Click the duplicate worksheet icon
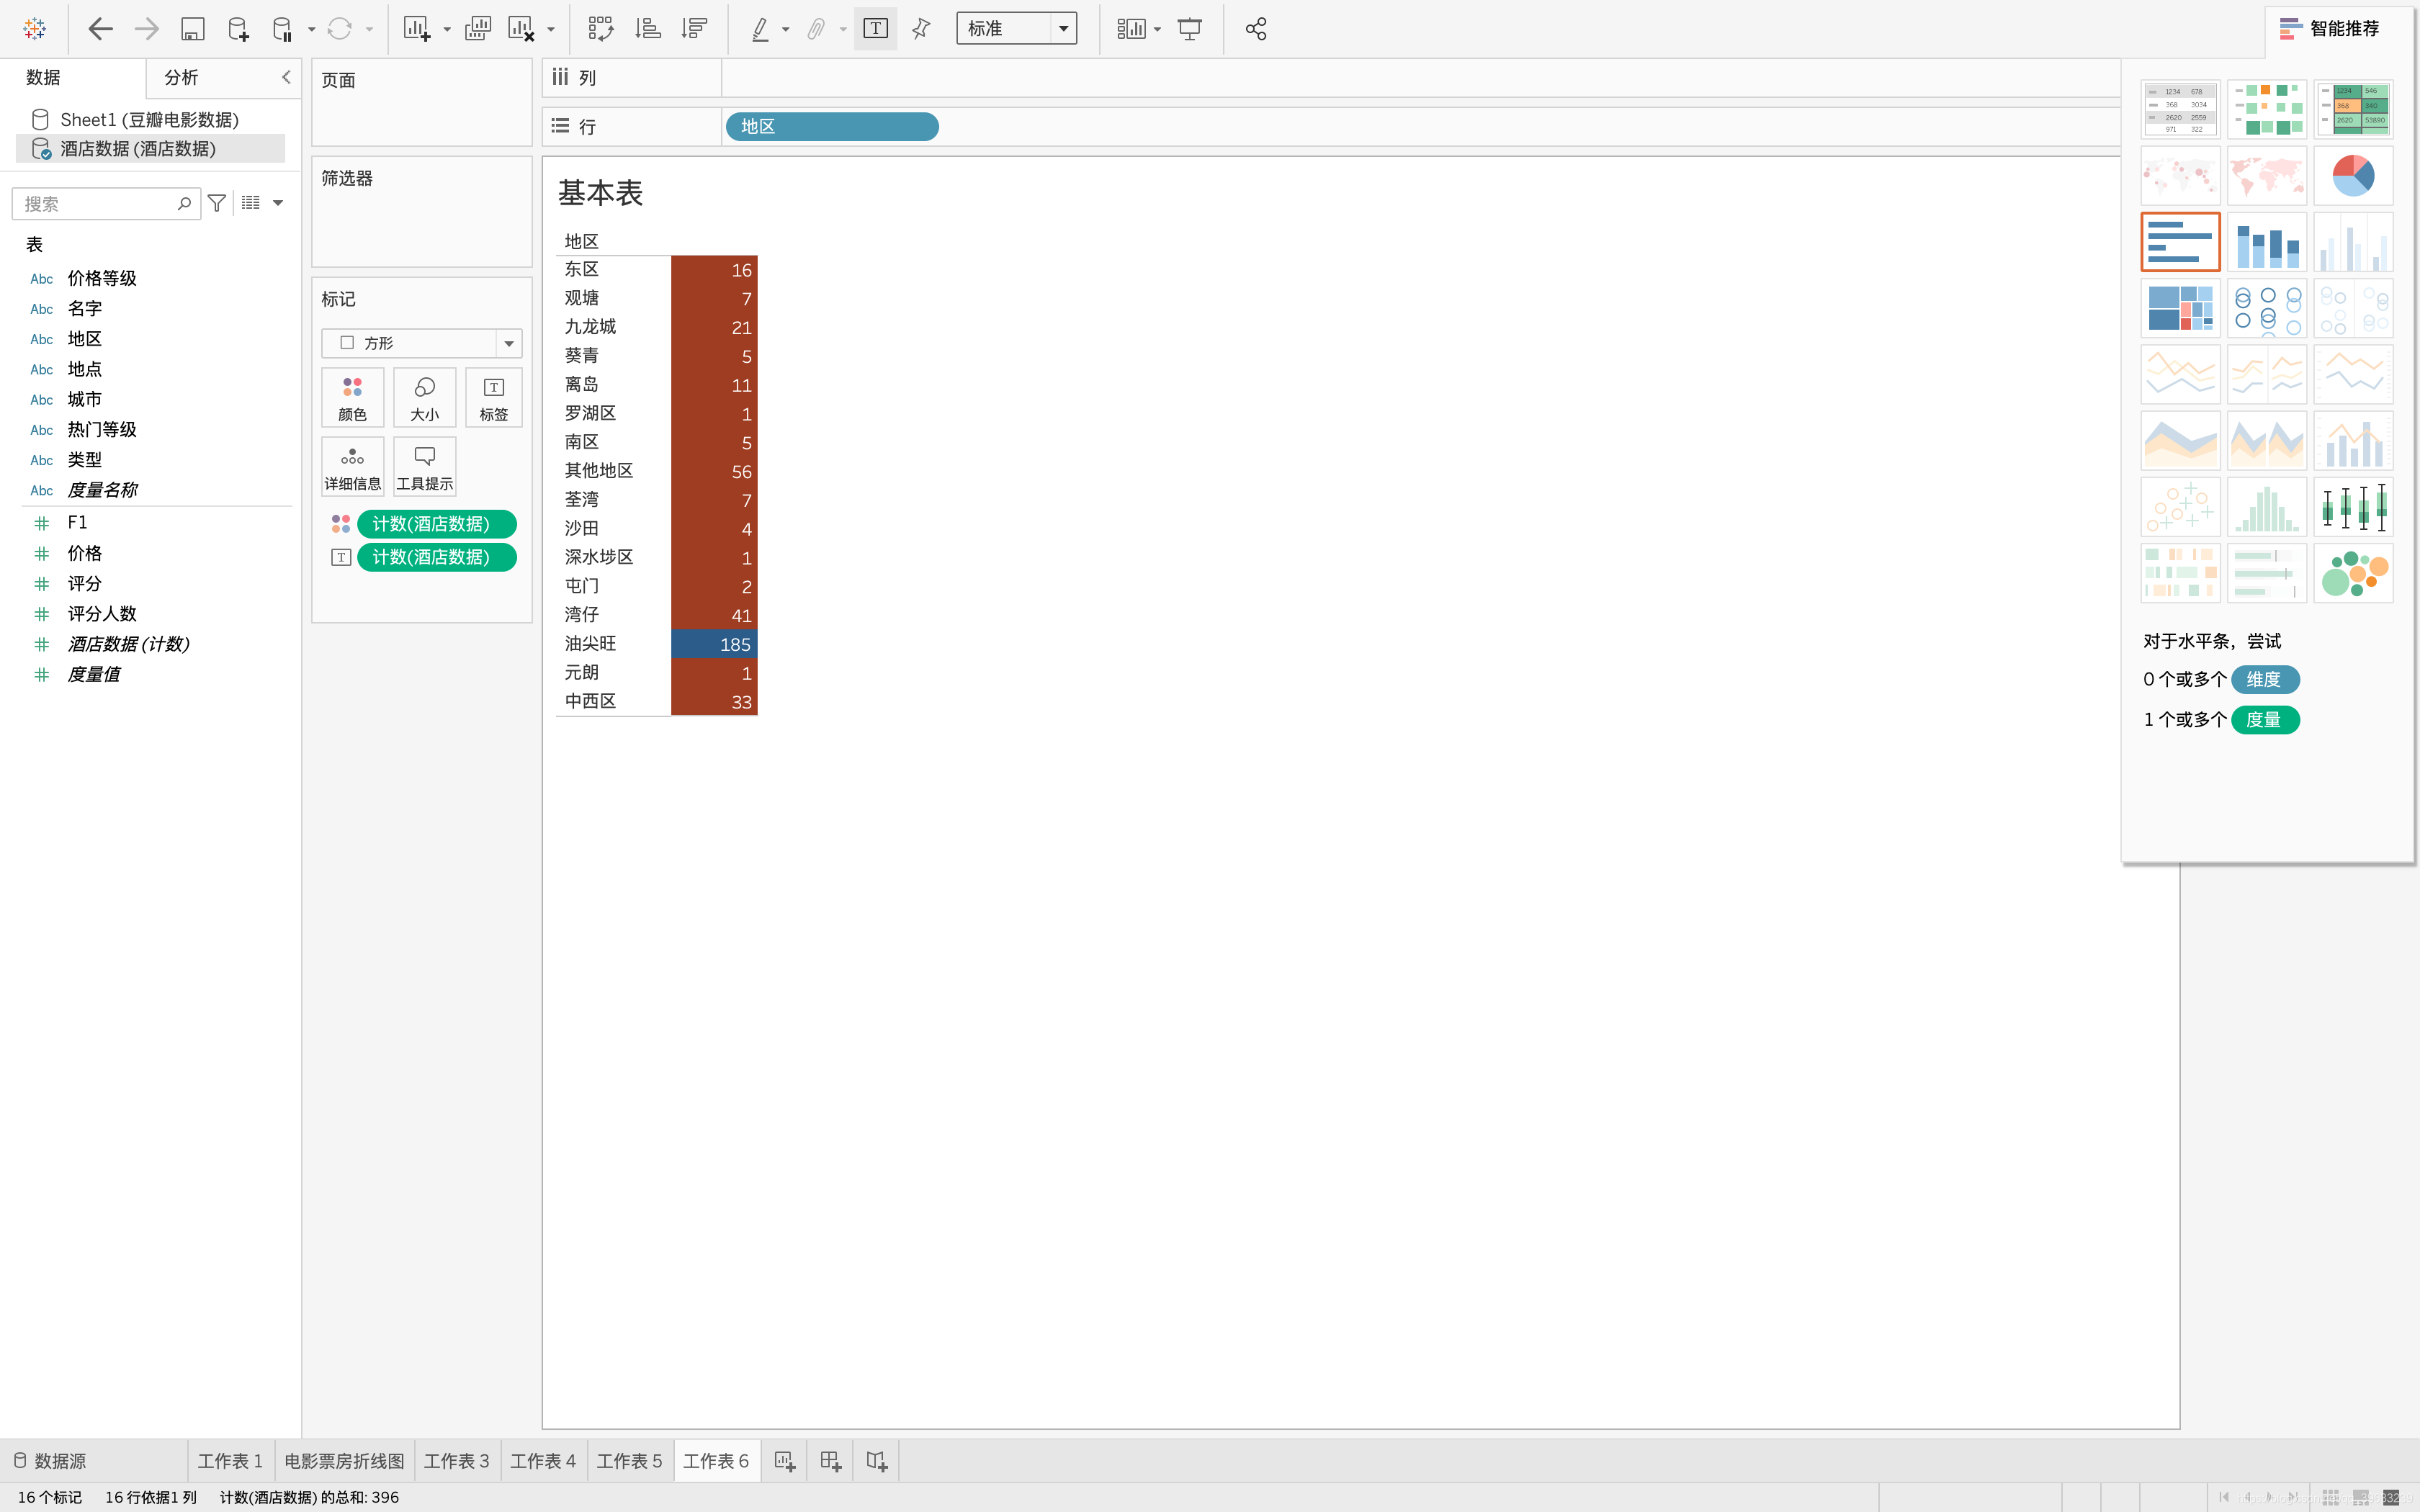Image resolution: width=2420 pixels, height=1512 pixels. [478, 29]
